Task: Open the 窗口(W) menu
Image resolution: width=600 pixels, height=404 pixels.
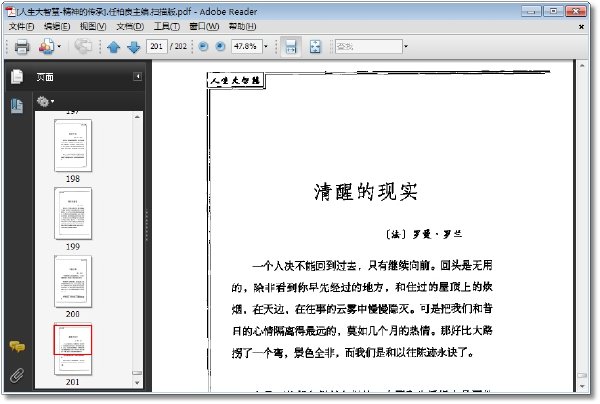Action: click(x=204, y=26)
